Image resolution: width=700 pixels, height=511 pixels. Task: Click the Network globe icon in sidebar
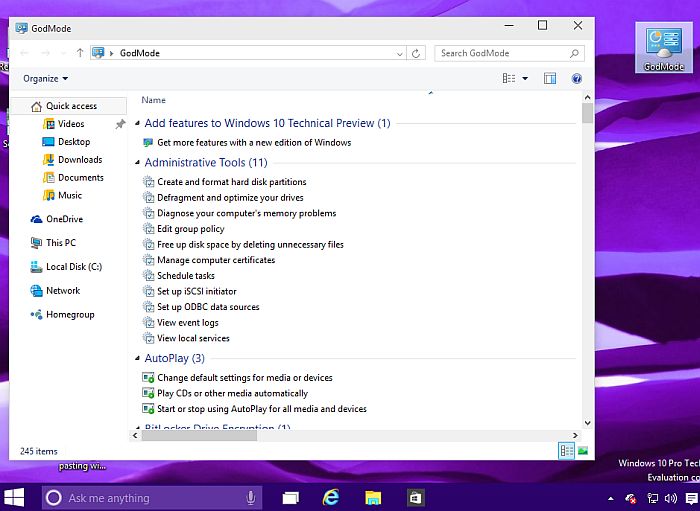pos(36,291)
